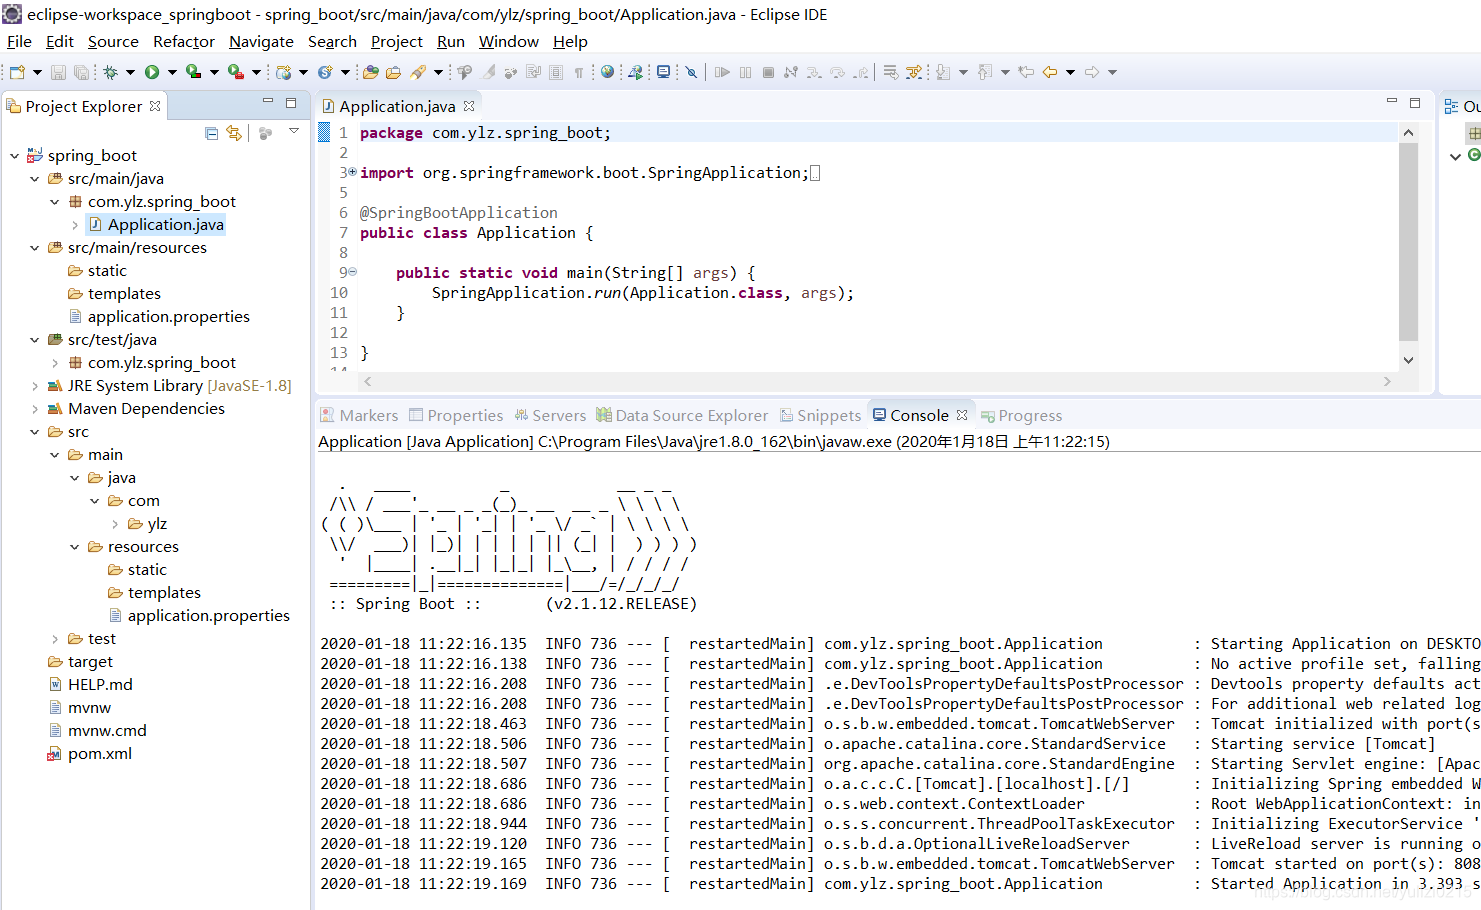
Task: Click the editor scroll down arrow
Action: coord(1408,360)
